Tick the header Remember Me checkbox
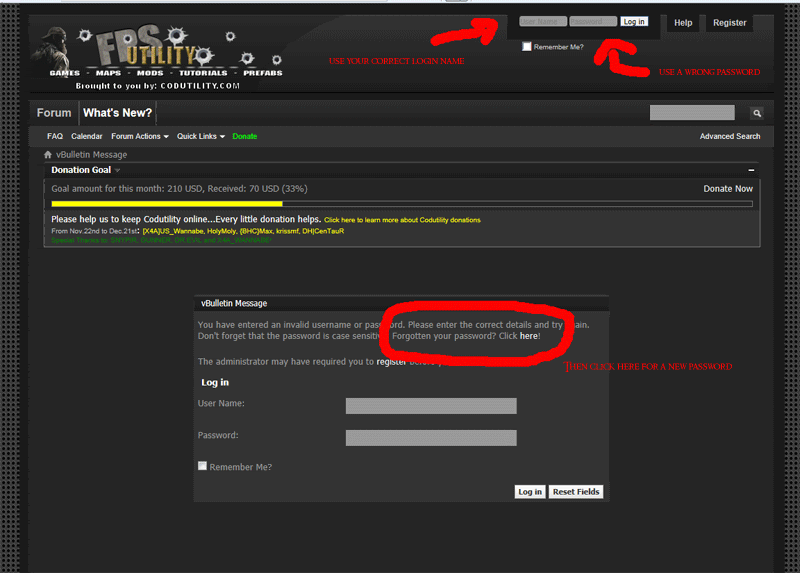Screen dimensions: 800x573 tap(527, 47)
